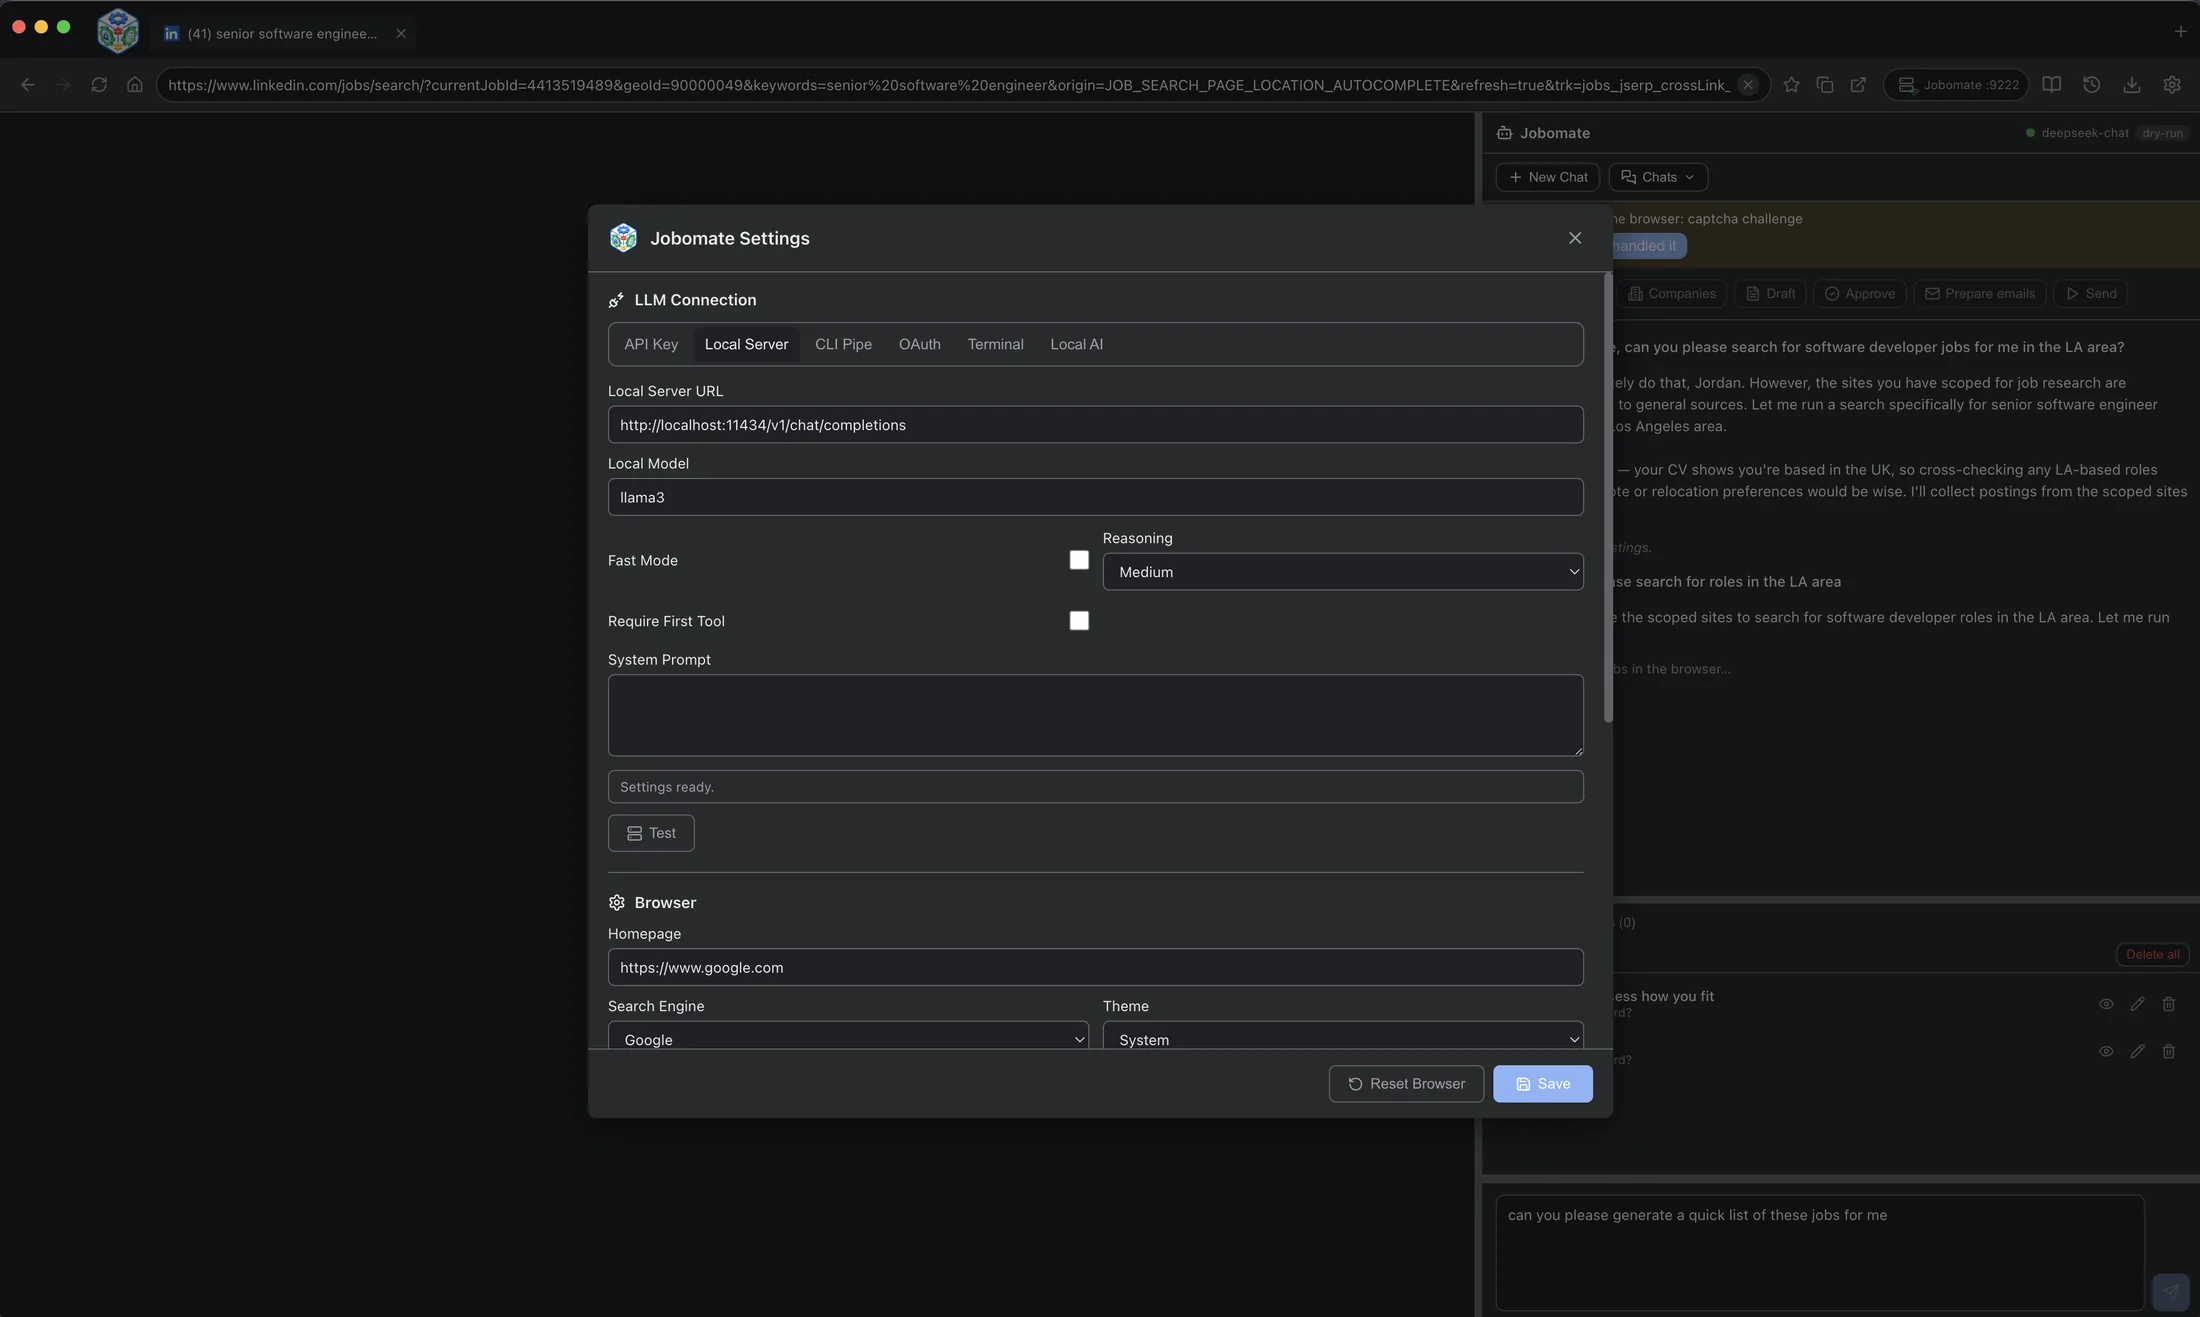The height and width of the screenshot is (1317, 2200).
Task: Click the Draft step button
Action: coord(1770,294)
